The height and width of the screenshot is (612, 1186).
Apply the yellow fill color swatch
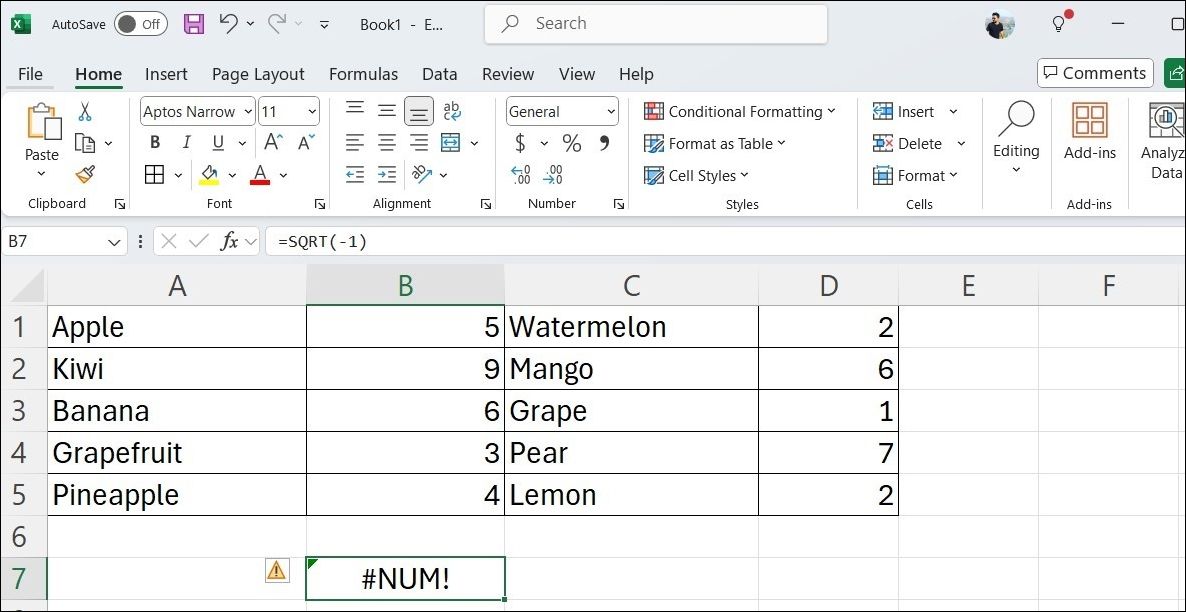[x=209, y=175]
